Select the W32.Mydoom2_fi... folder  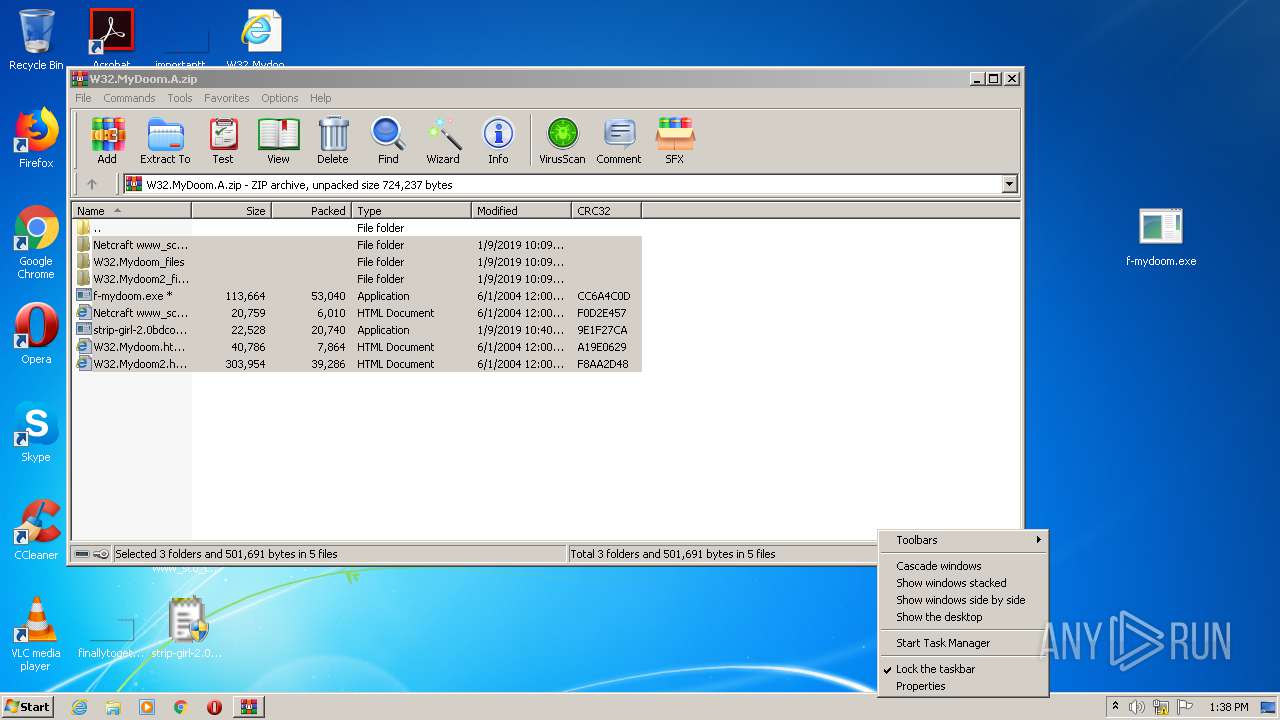(357, 279)
